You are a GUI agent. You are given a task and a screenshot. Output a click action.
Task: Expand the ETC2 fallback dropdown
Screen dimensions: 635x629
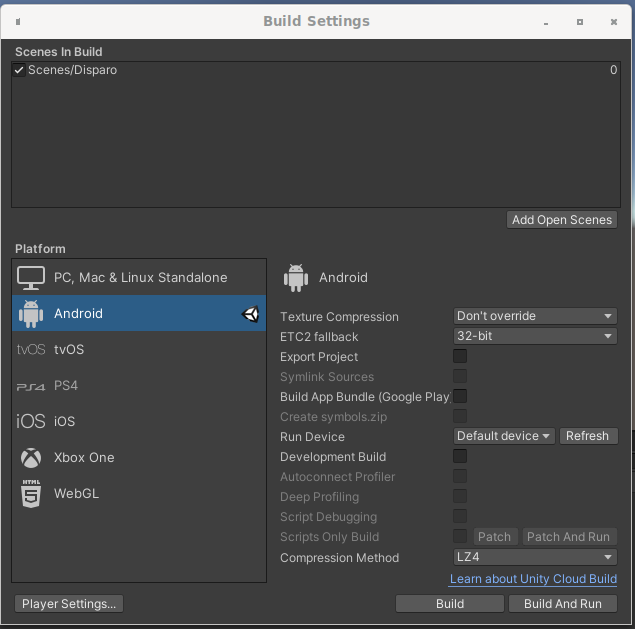[535, 336]
